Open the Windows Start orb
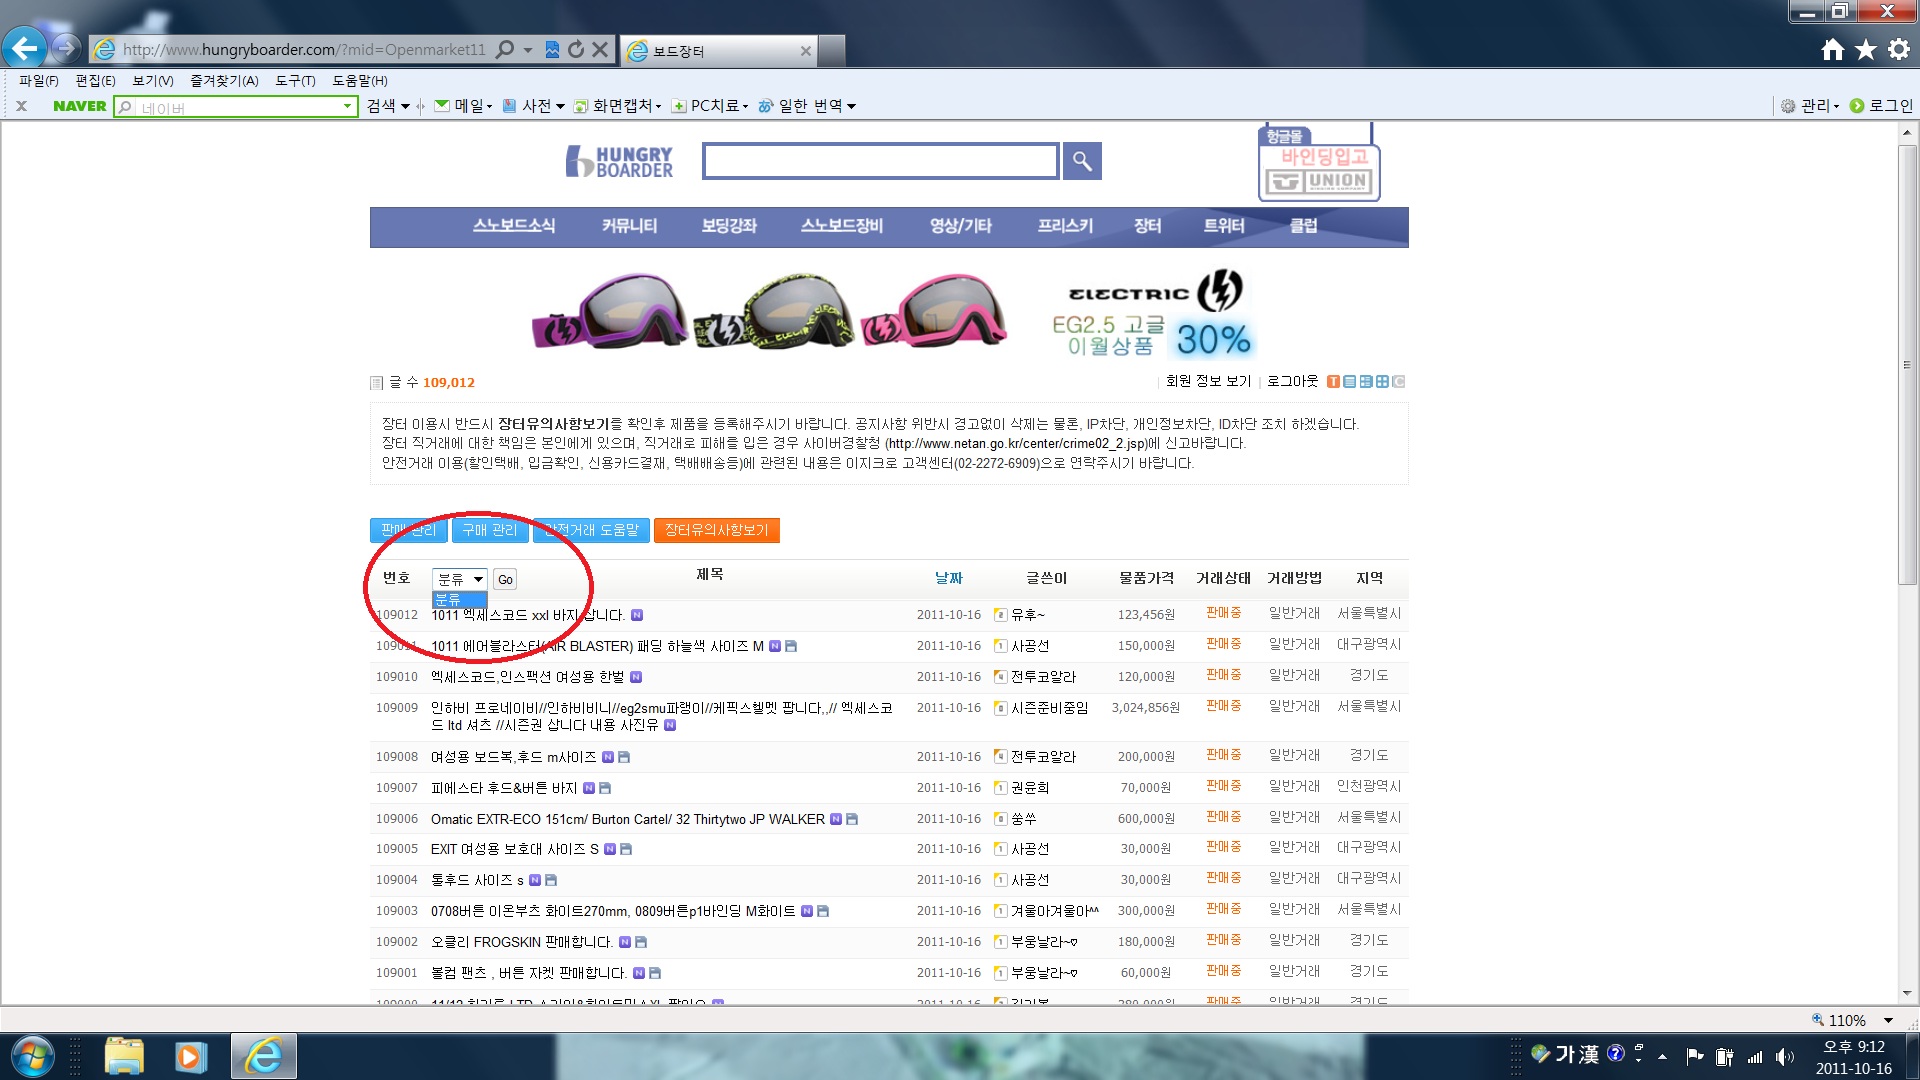Viewport: 1920px width, 1080px height. (x=33, y=1056)
